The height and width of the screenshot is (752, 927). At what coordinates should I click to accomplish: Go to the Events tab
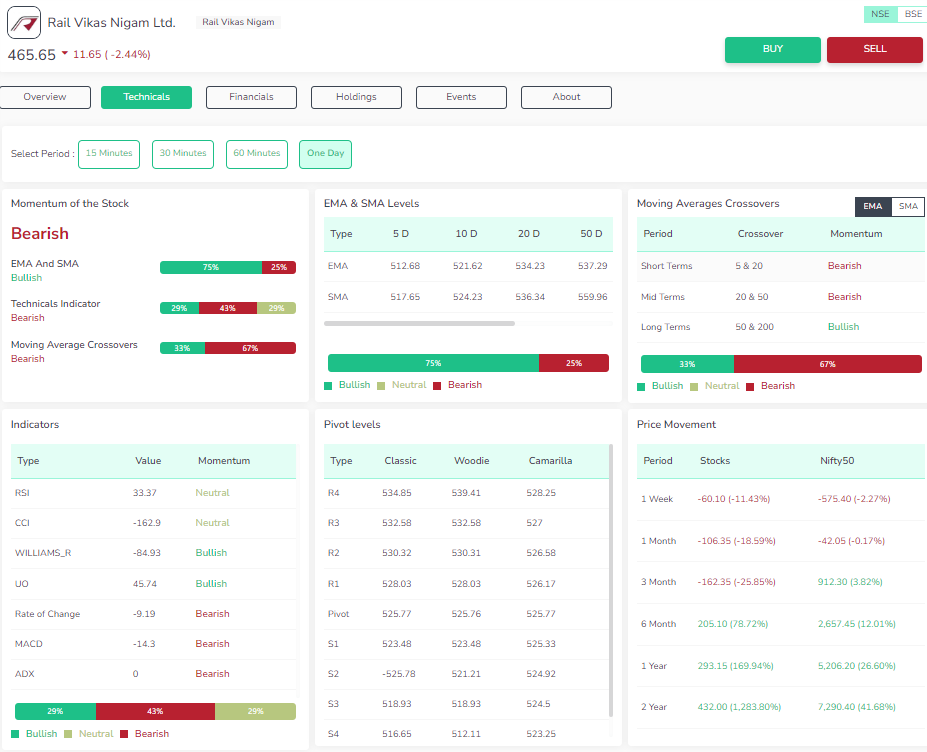click(461, 97)
